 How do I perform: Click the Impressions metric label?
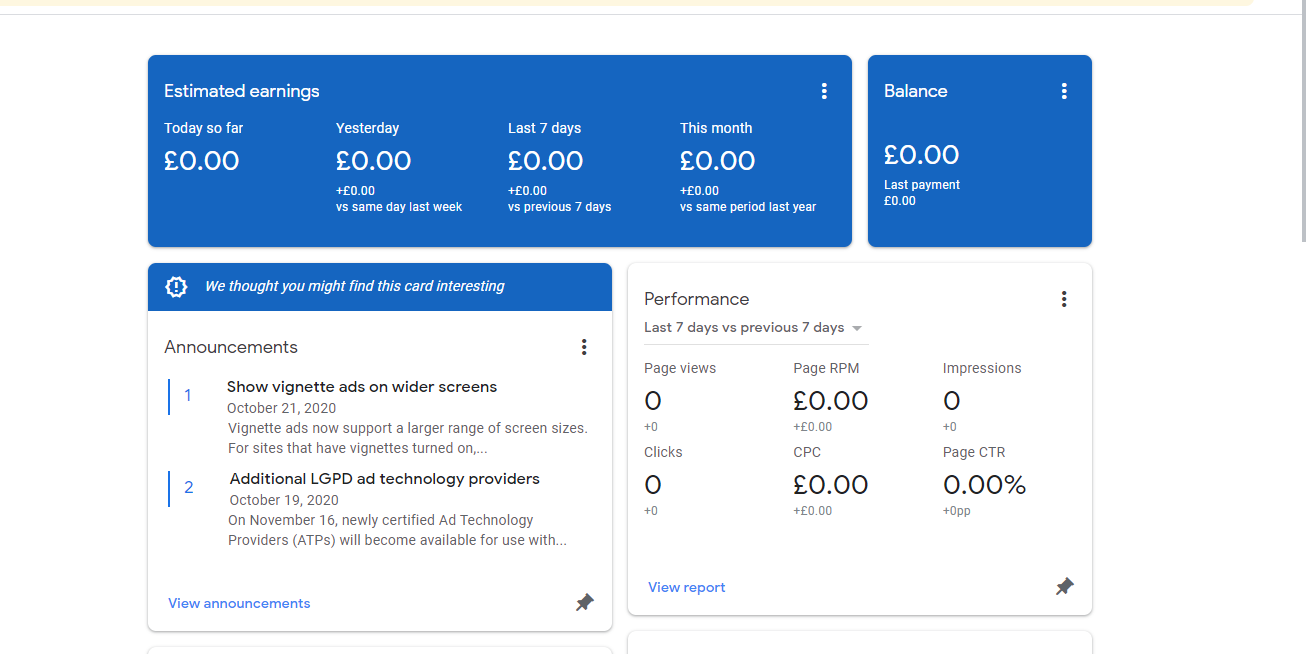pyautogui.click(x=982, y=368)
